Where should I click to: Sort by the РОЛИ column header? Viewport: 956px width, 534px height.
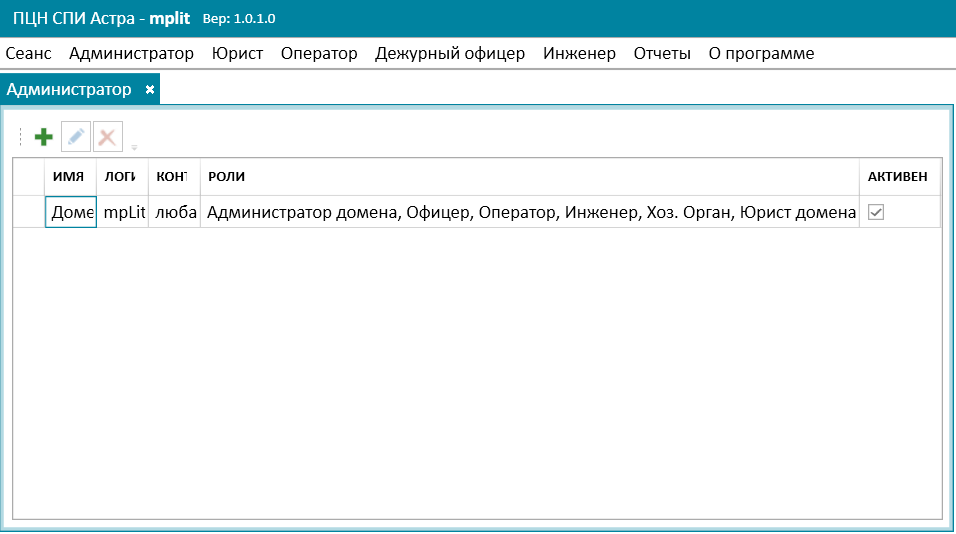pyautogui.click(x=529, y=177)
